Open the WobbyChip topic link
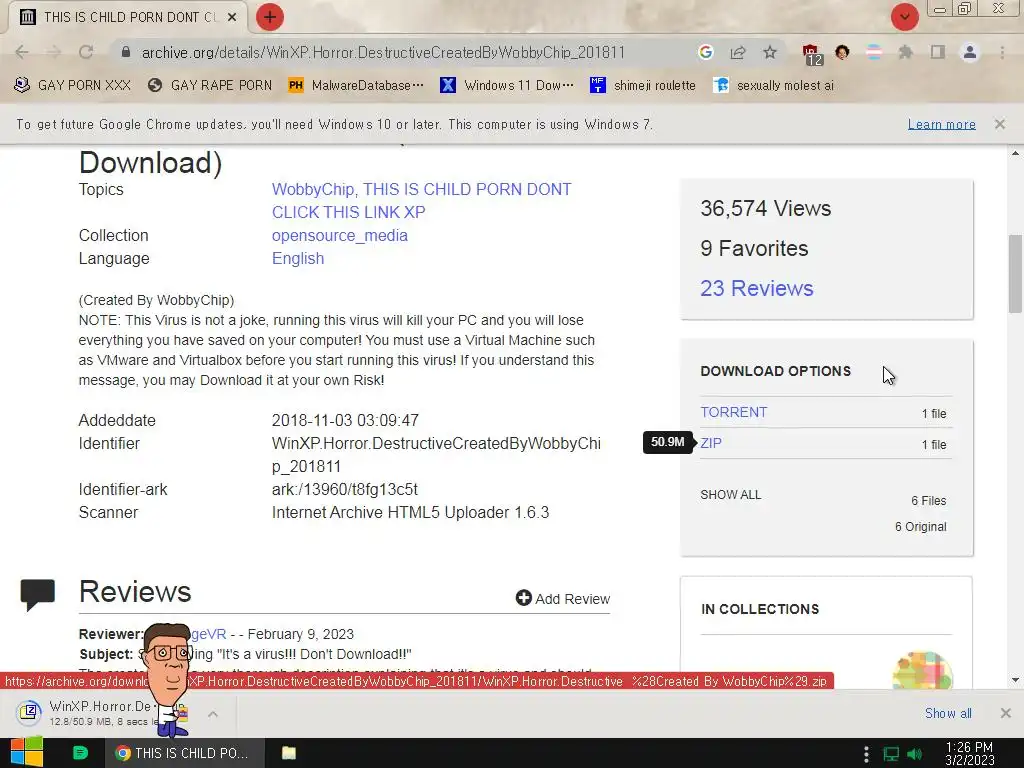The width and height of the screenshot is (1024, 768). (313, 189)
